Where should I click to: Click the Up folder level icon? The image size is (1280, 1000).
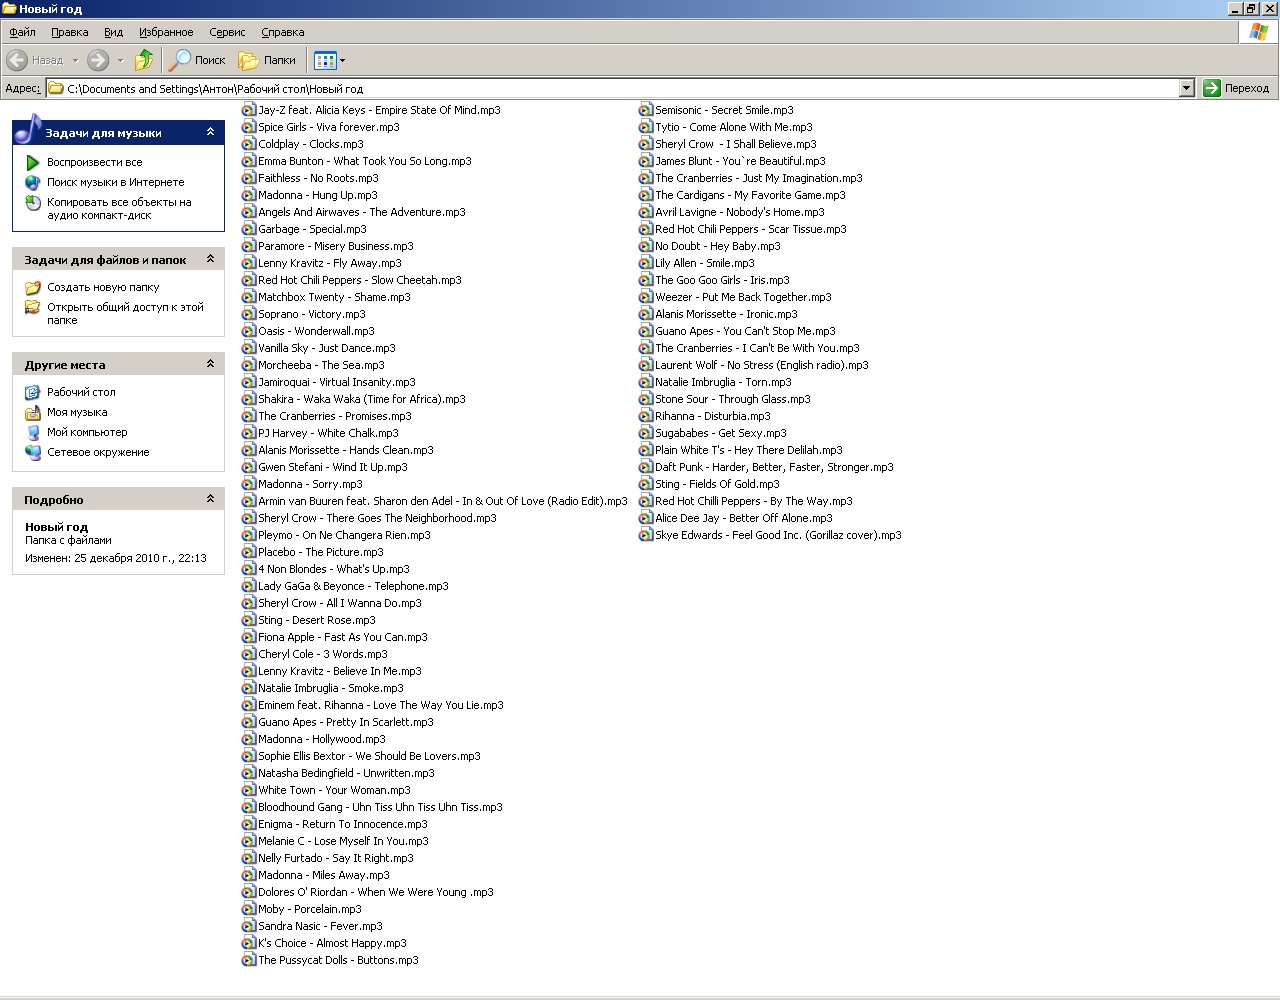coord(144,60)
